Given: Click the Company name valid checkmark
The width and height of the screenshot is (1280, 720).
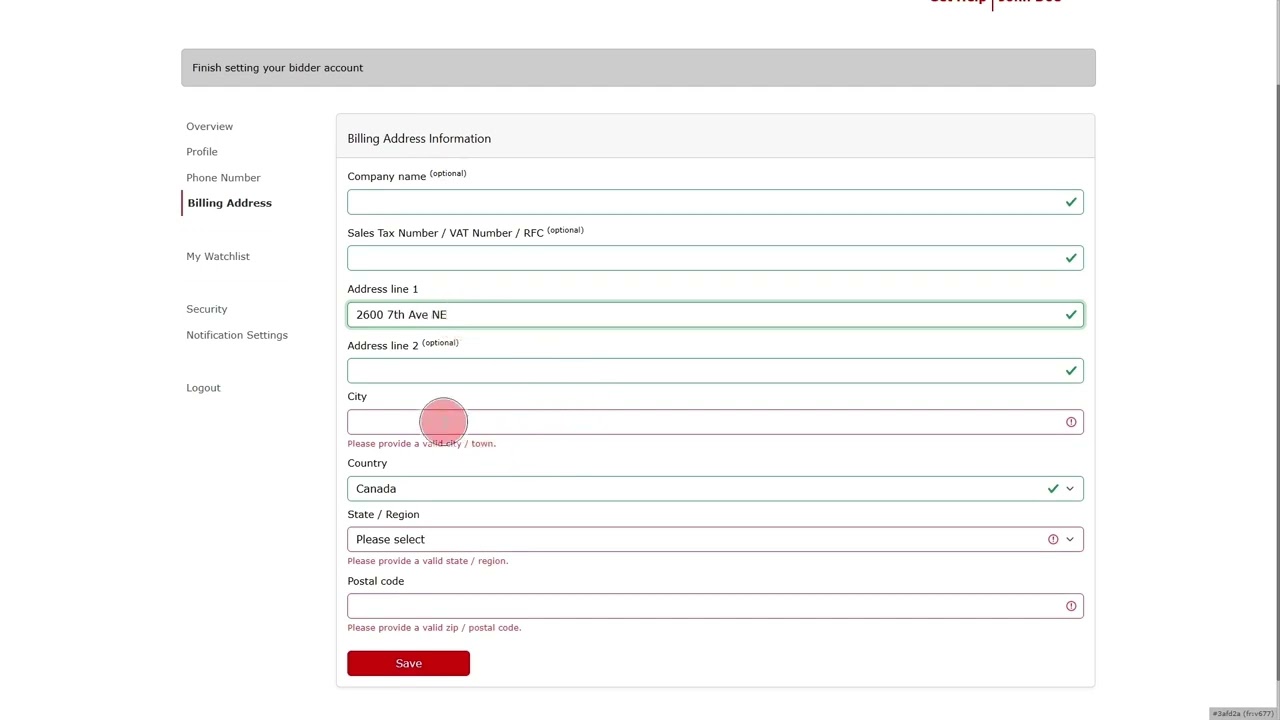Looking at the screenshot, I should tap(1071, 202).
